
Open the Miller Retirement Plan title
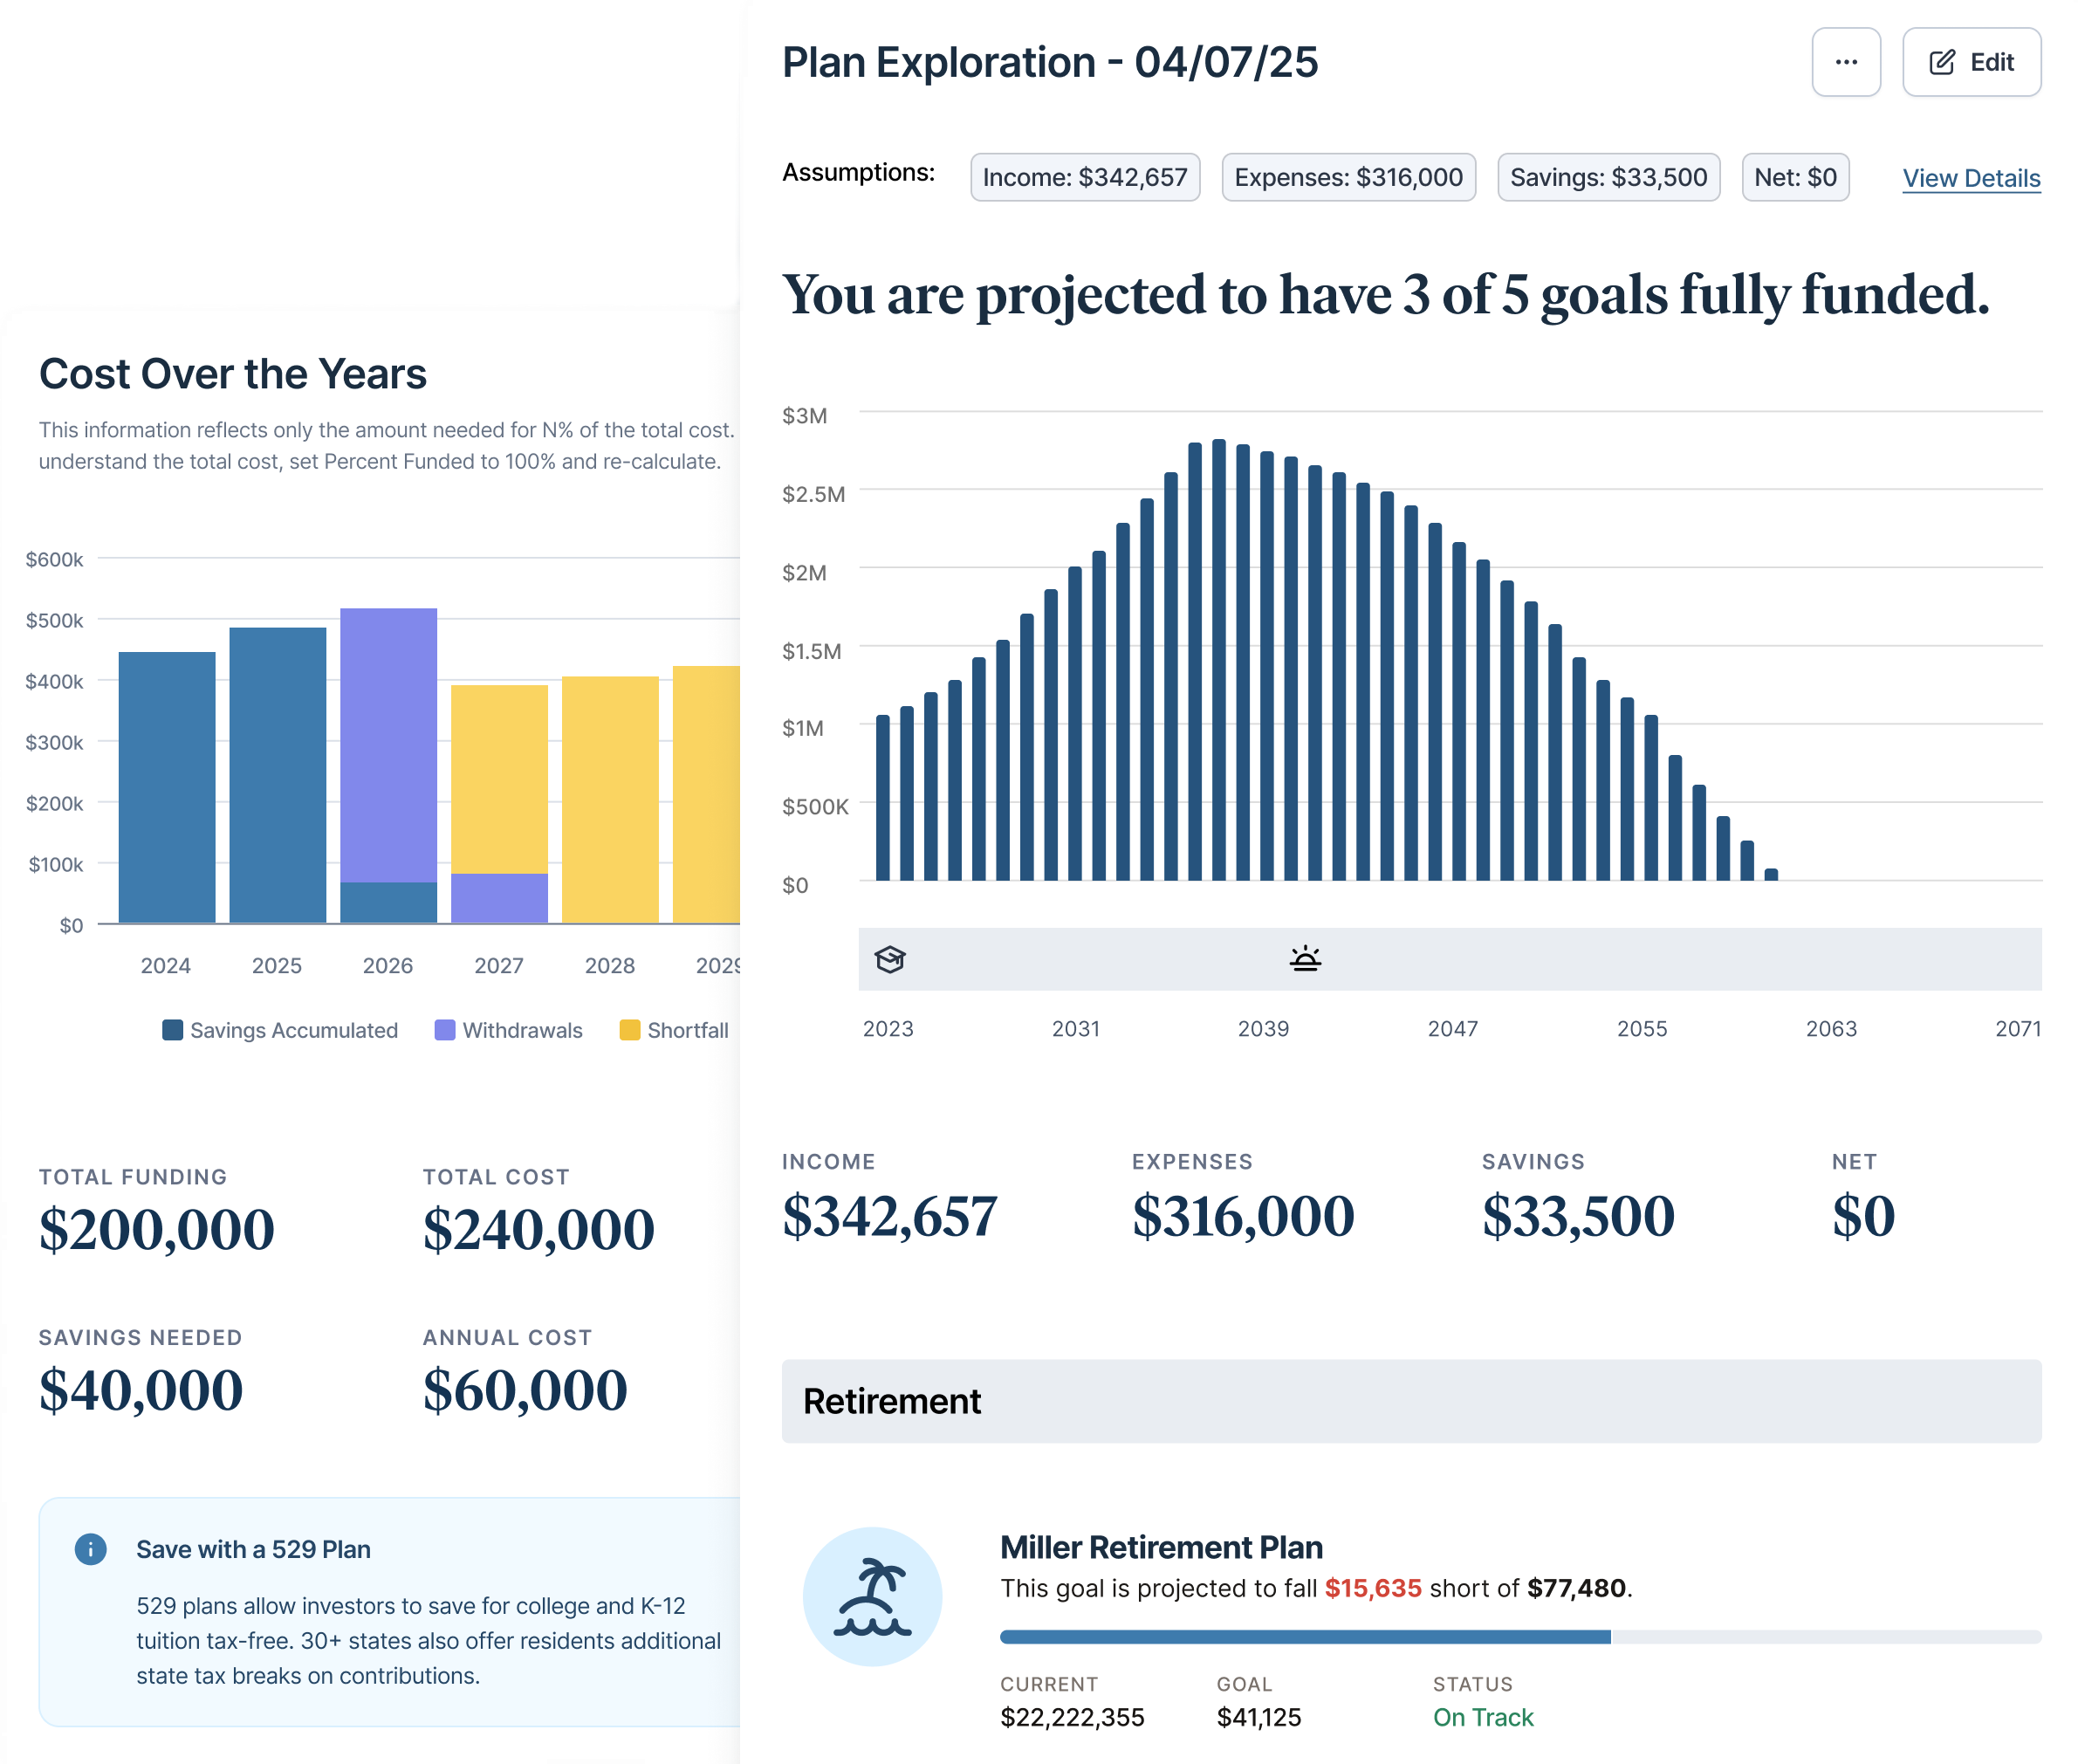1161,1547
